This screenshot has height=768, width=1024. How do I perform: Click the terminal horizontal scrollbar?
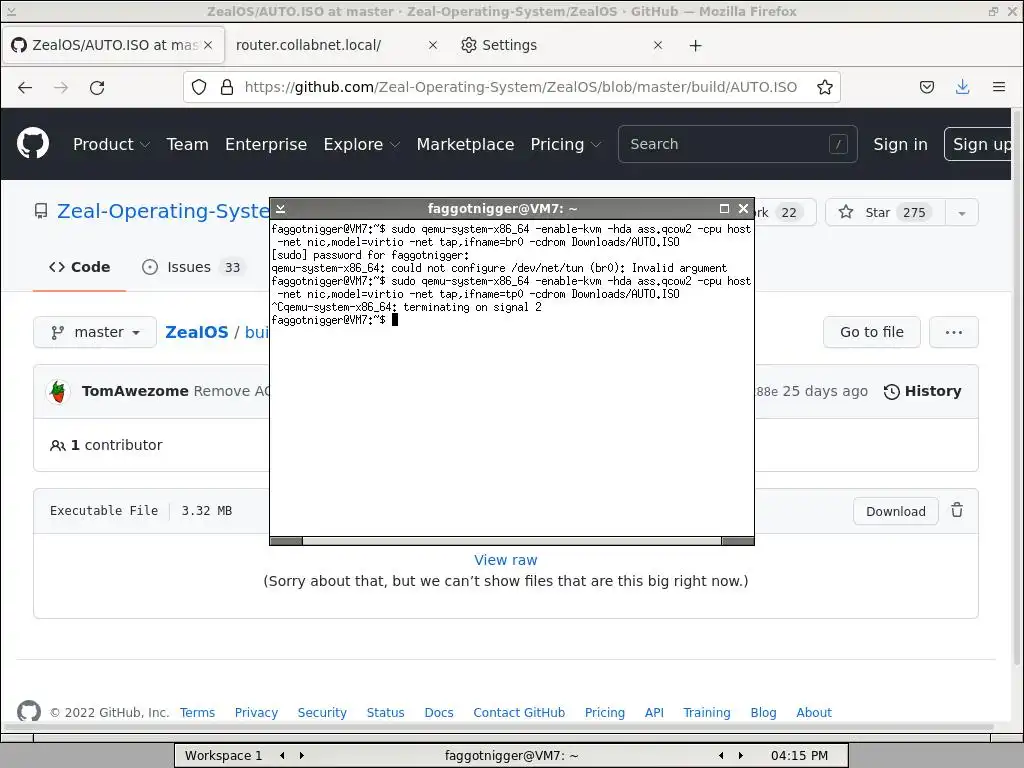512,541
